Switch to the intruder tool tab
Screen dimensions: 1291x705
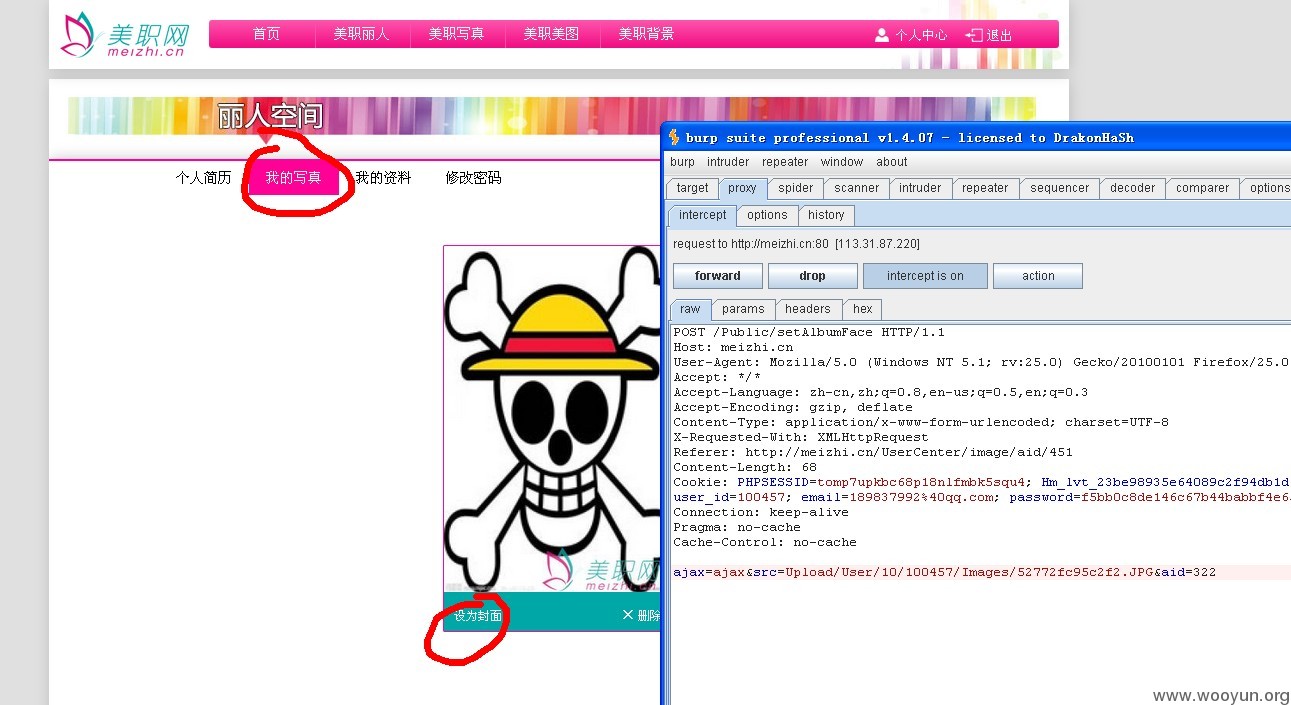[x=920, y=188]
